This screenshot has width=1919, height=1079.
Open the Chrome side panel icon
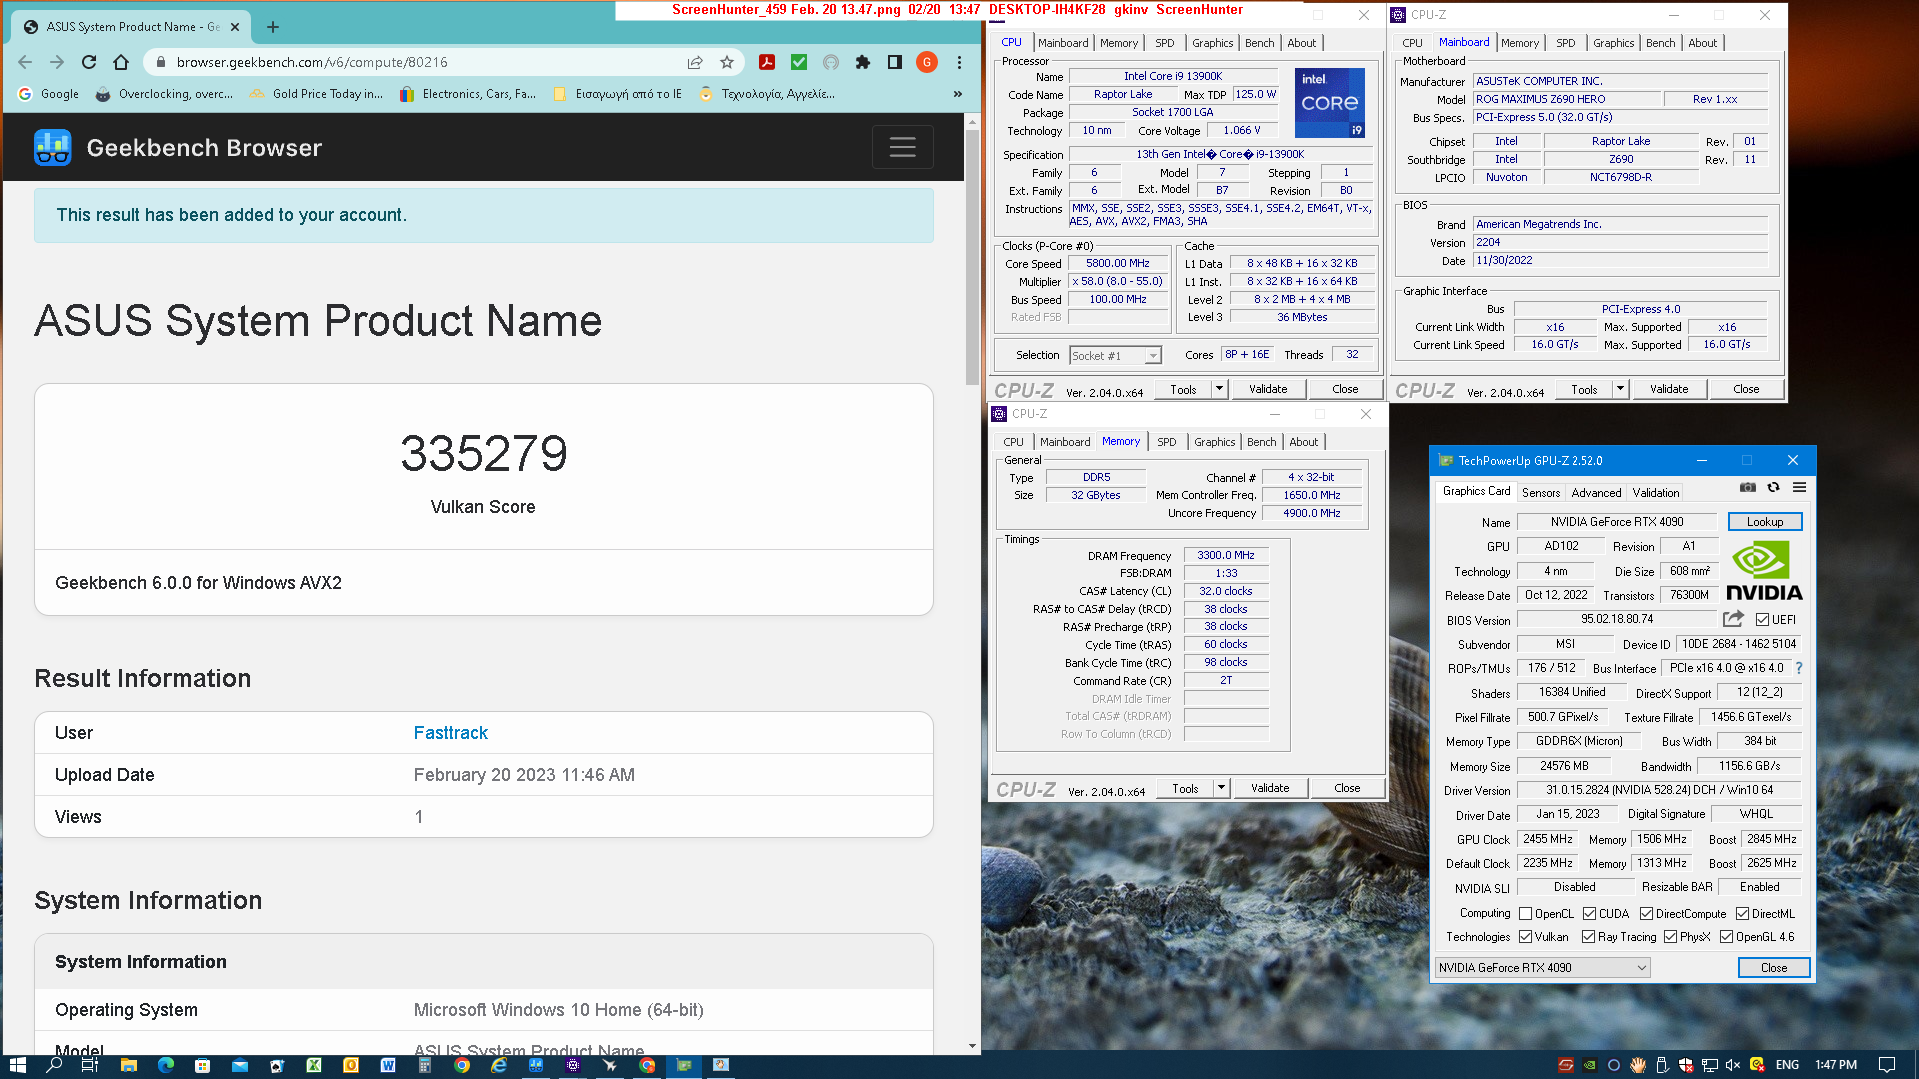895,62
